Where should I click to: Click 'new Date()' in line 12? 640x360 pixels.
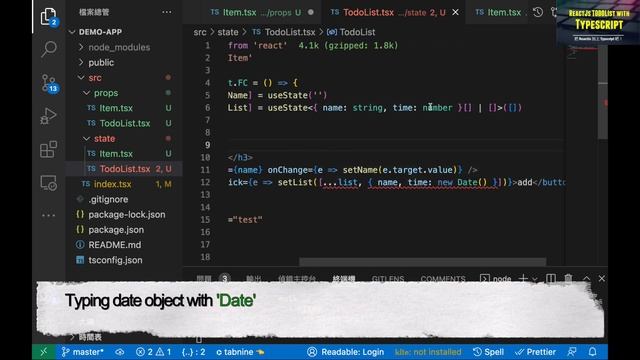coord(462,182)
